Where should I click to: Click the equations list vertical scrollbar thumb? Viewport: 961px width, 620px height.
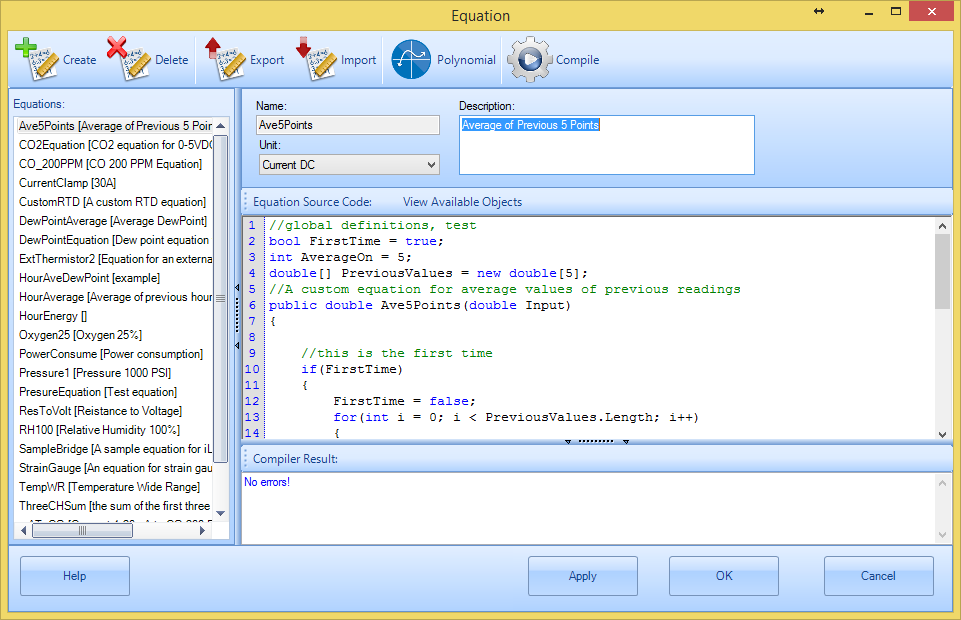pos(221,298)
